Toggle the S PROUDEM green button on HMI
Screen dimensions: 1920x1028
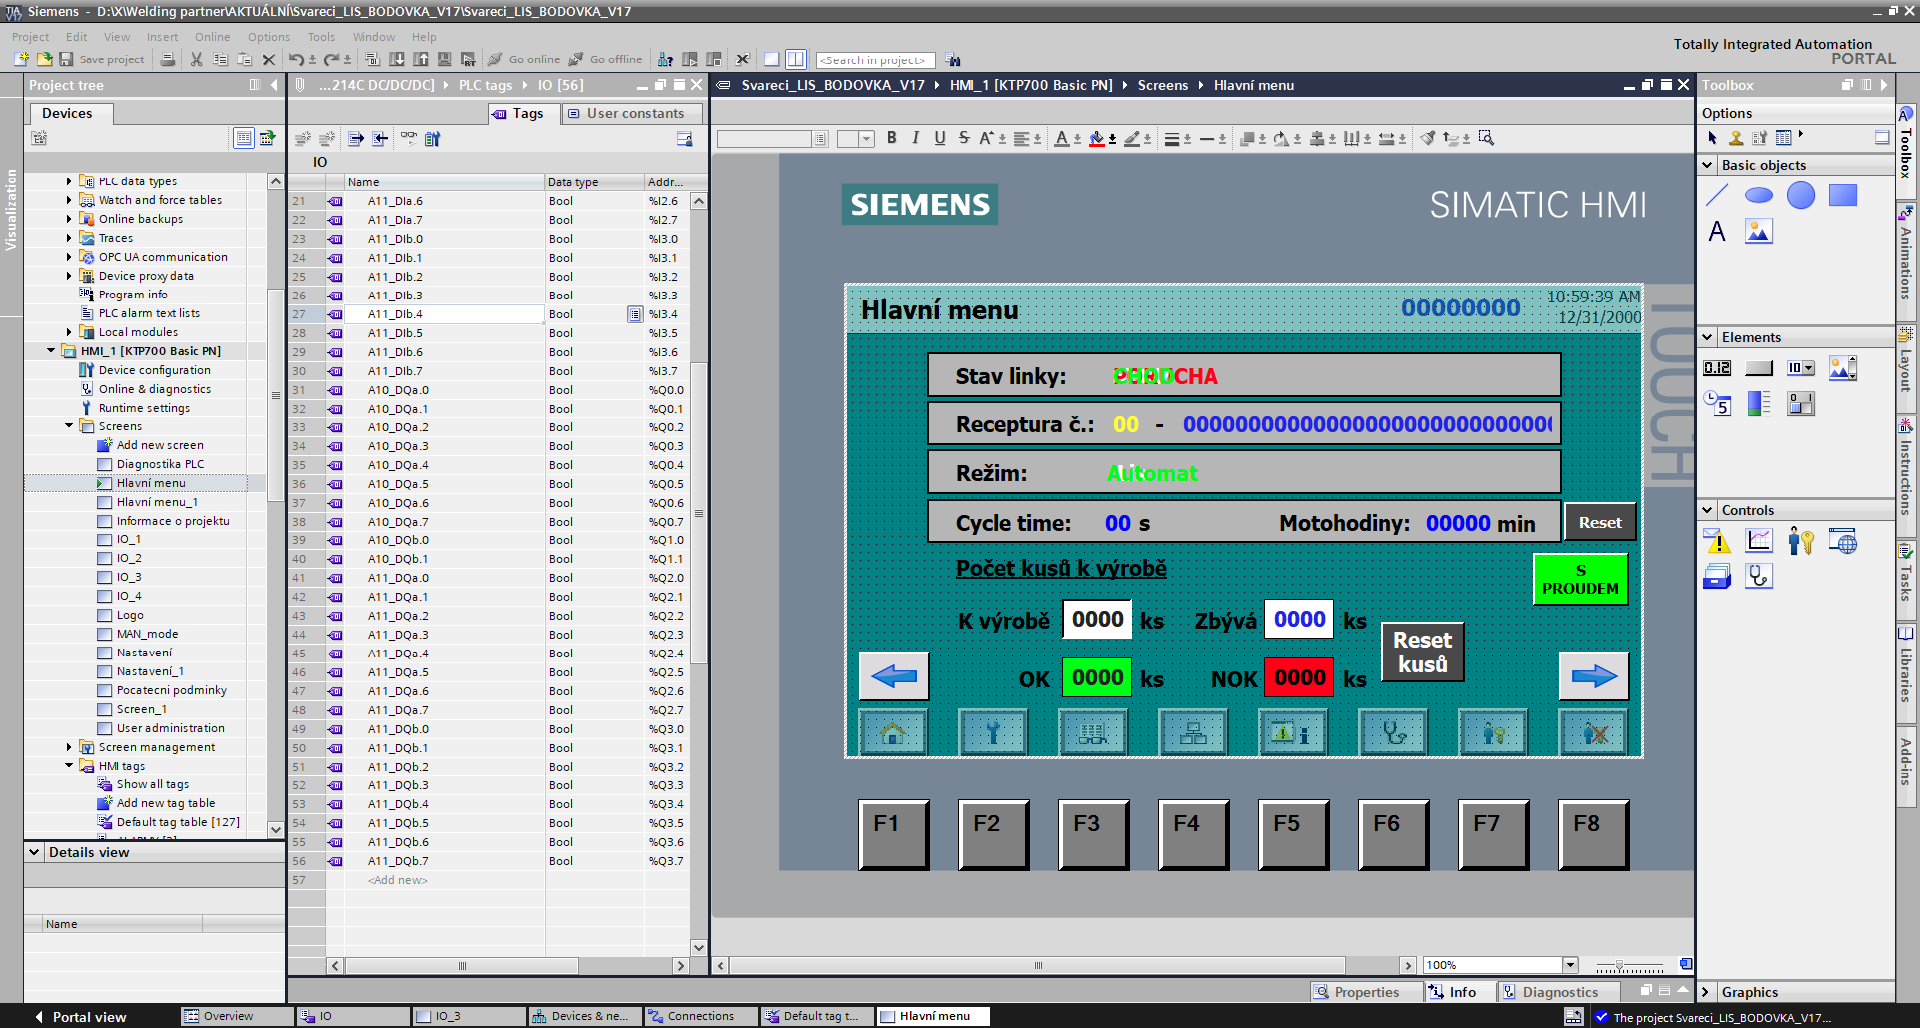[x=1580, y=579]
